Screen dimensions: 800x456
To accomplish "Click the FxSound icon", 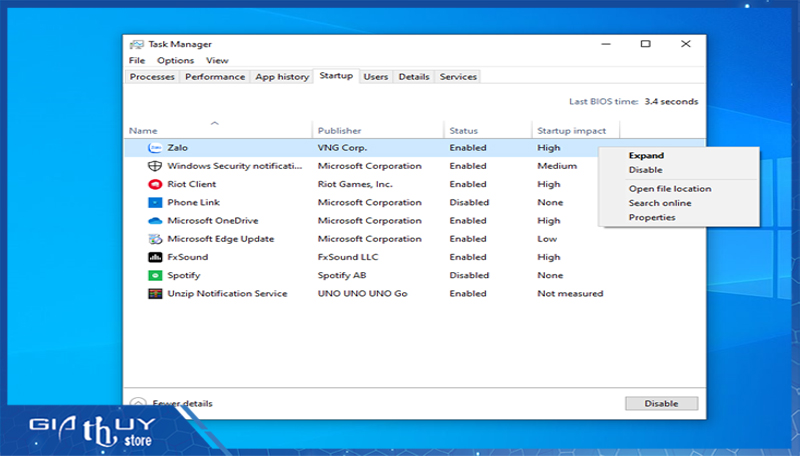I will tap(155, 257).
